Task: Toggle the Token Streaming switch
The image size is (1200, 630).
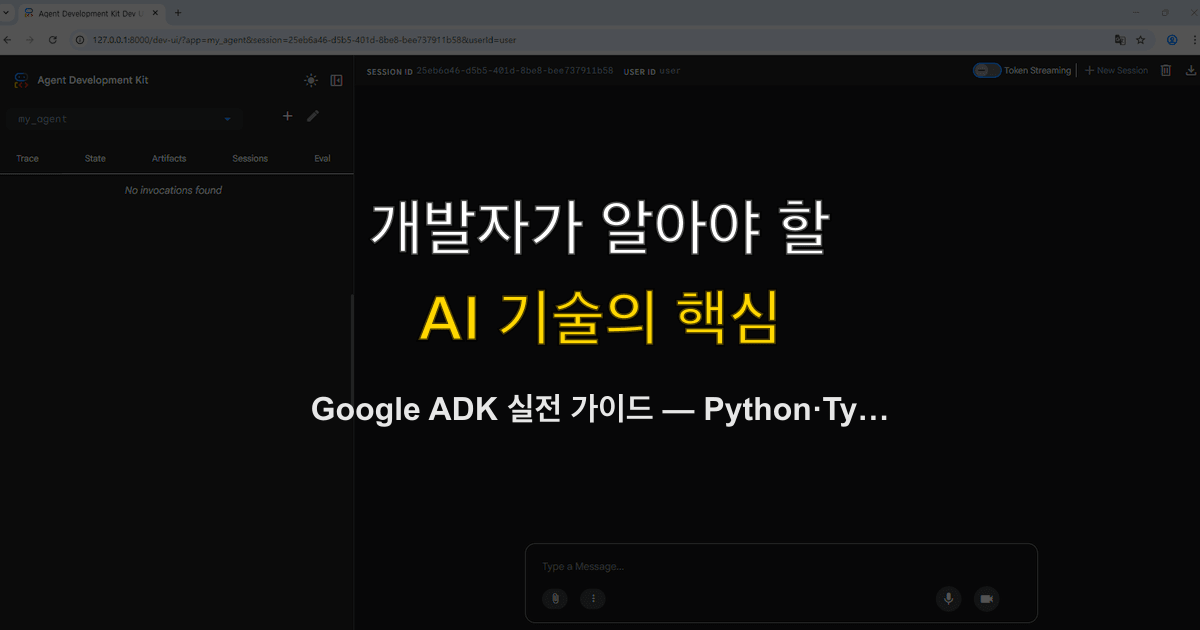Action: (x=987, y=70)
